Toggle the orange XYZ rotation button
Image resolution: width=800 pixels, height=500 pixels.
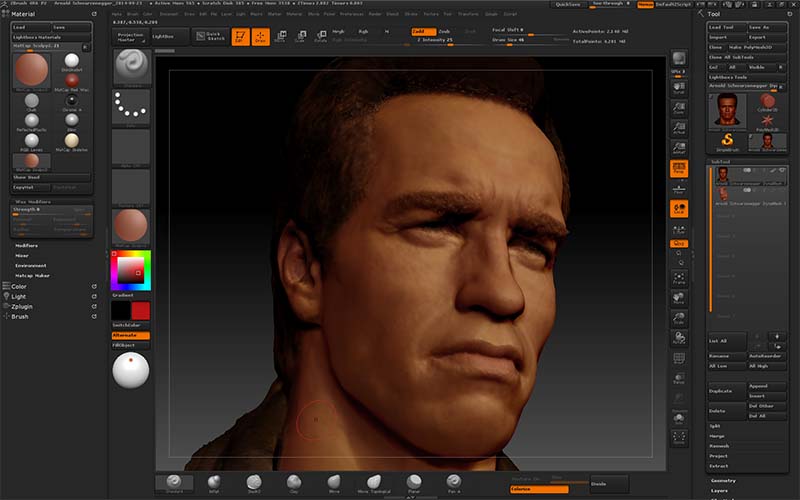tap(679, 244)
